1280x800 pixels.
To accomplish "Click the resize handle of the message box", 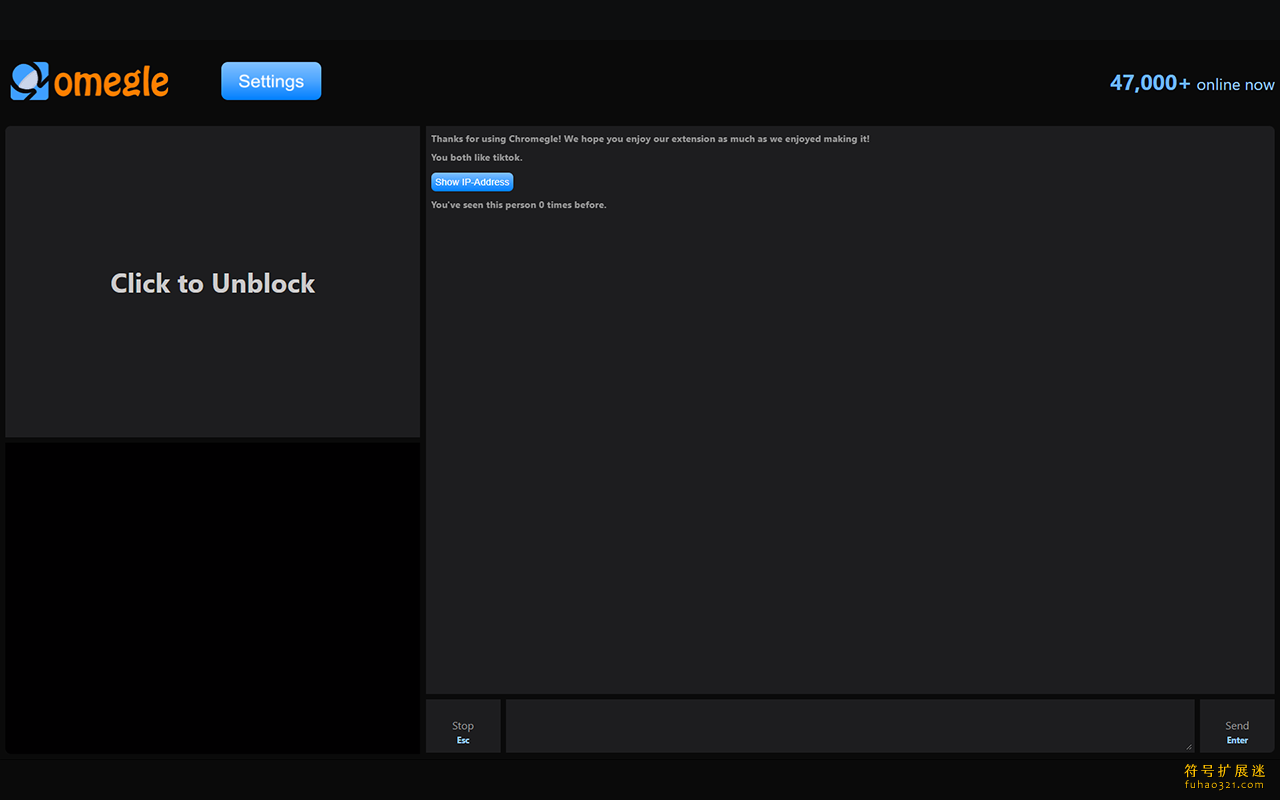I will click(1189, 746).
